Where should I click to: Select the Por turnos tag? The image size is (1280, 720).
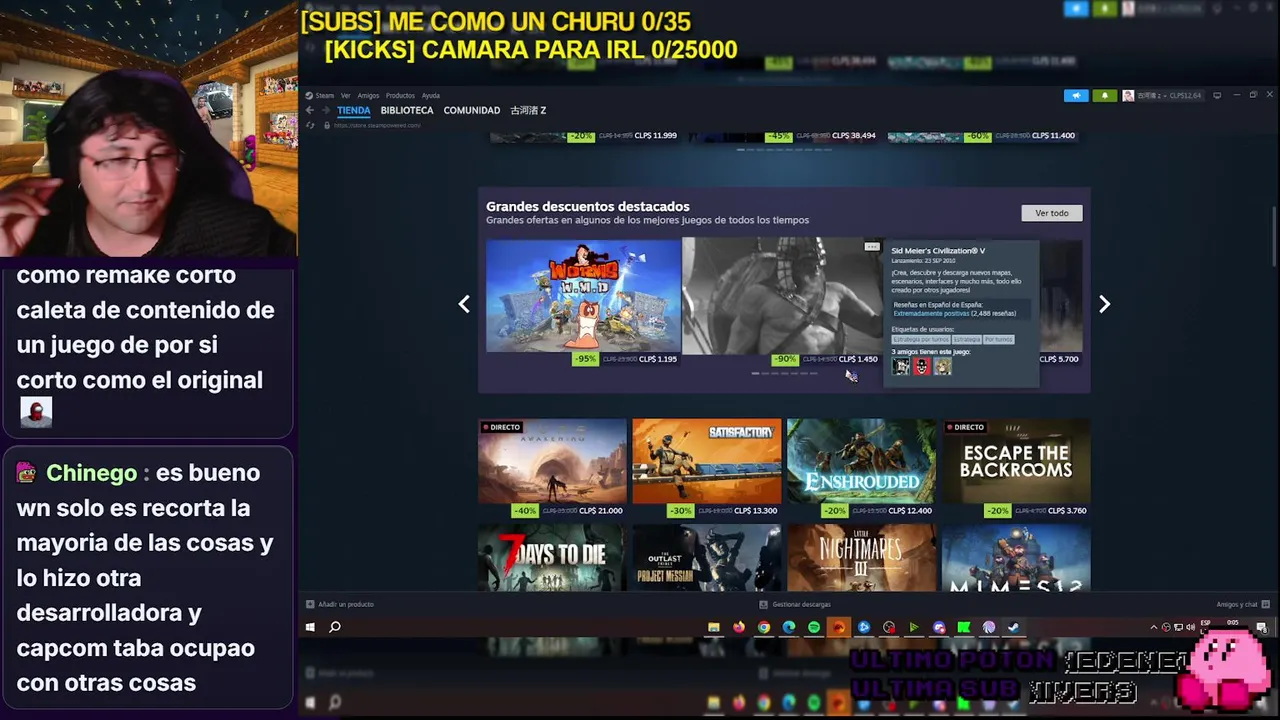(x=998, y=339)
